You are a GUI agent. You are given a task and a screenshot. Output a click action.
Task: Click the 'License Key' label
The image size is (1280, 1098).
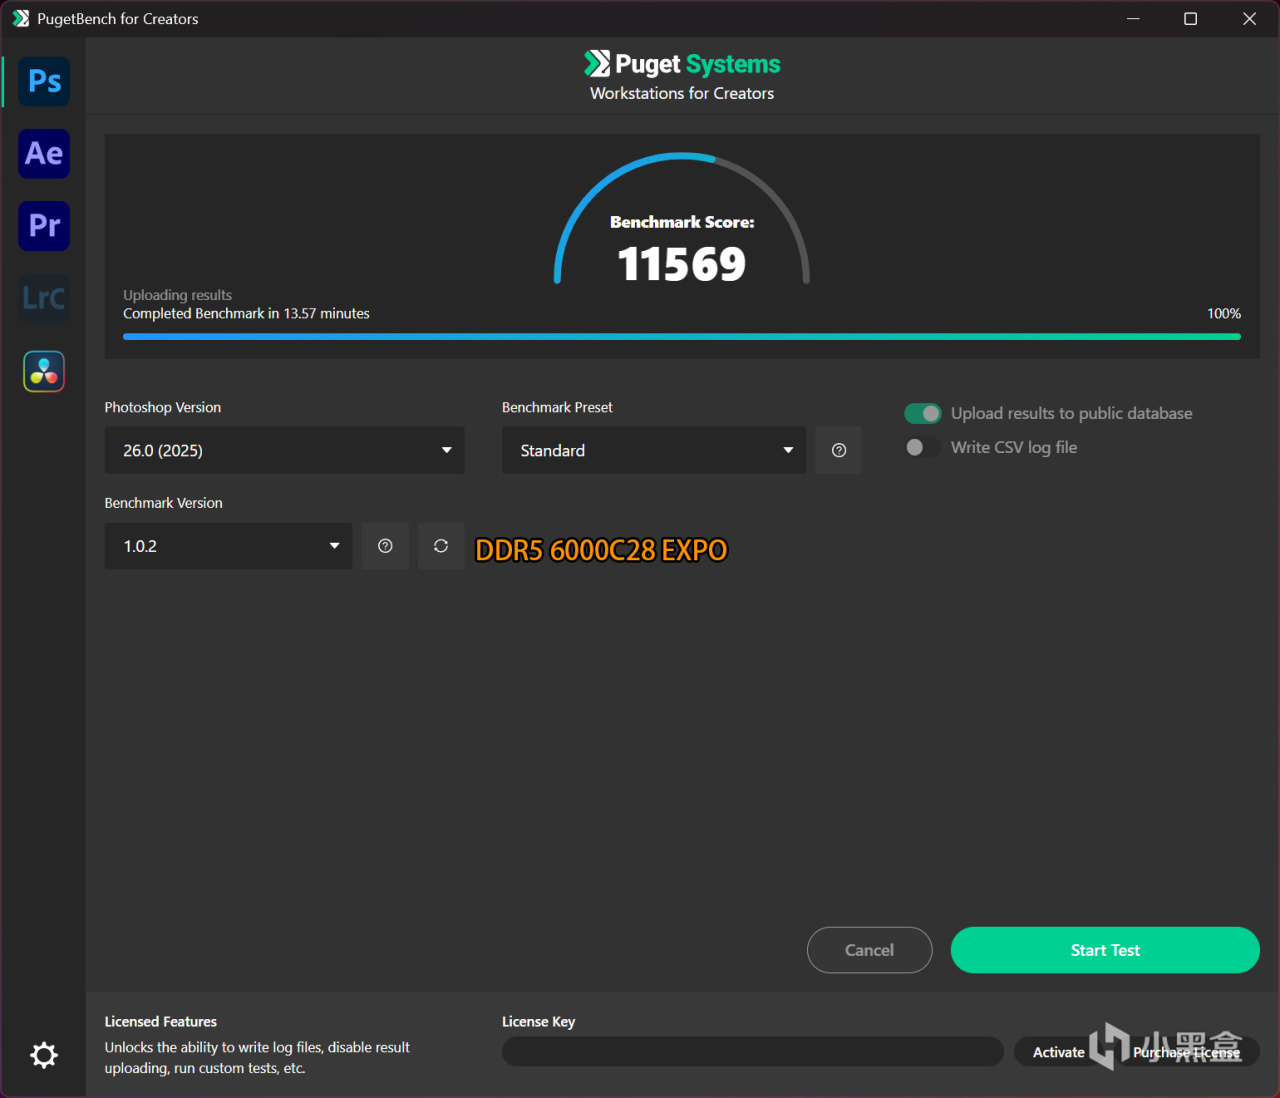[538, 1022]
